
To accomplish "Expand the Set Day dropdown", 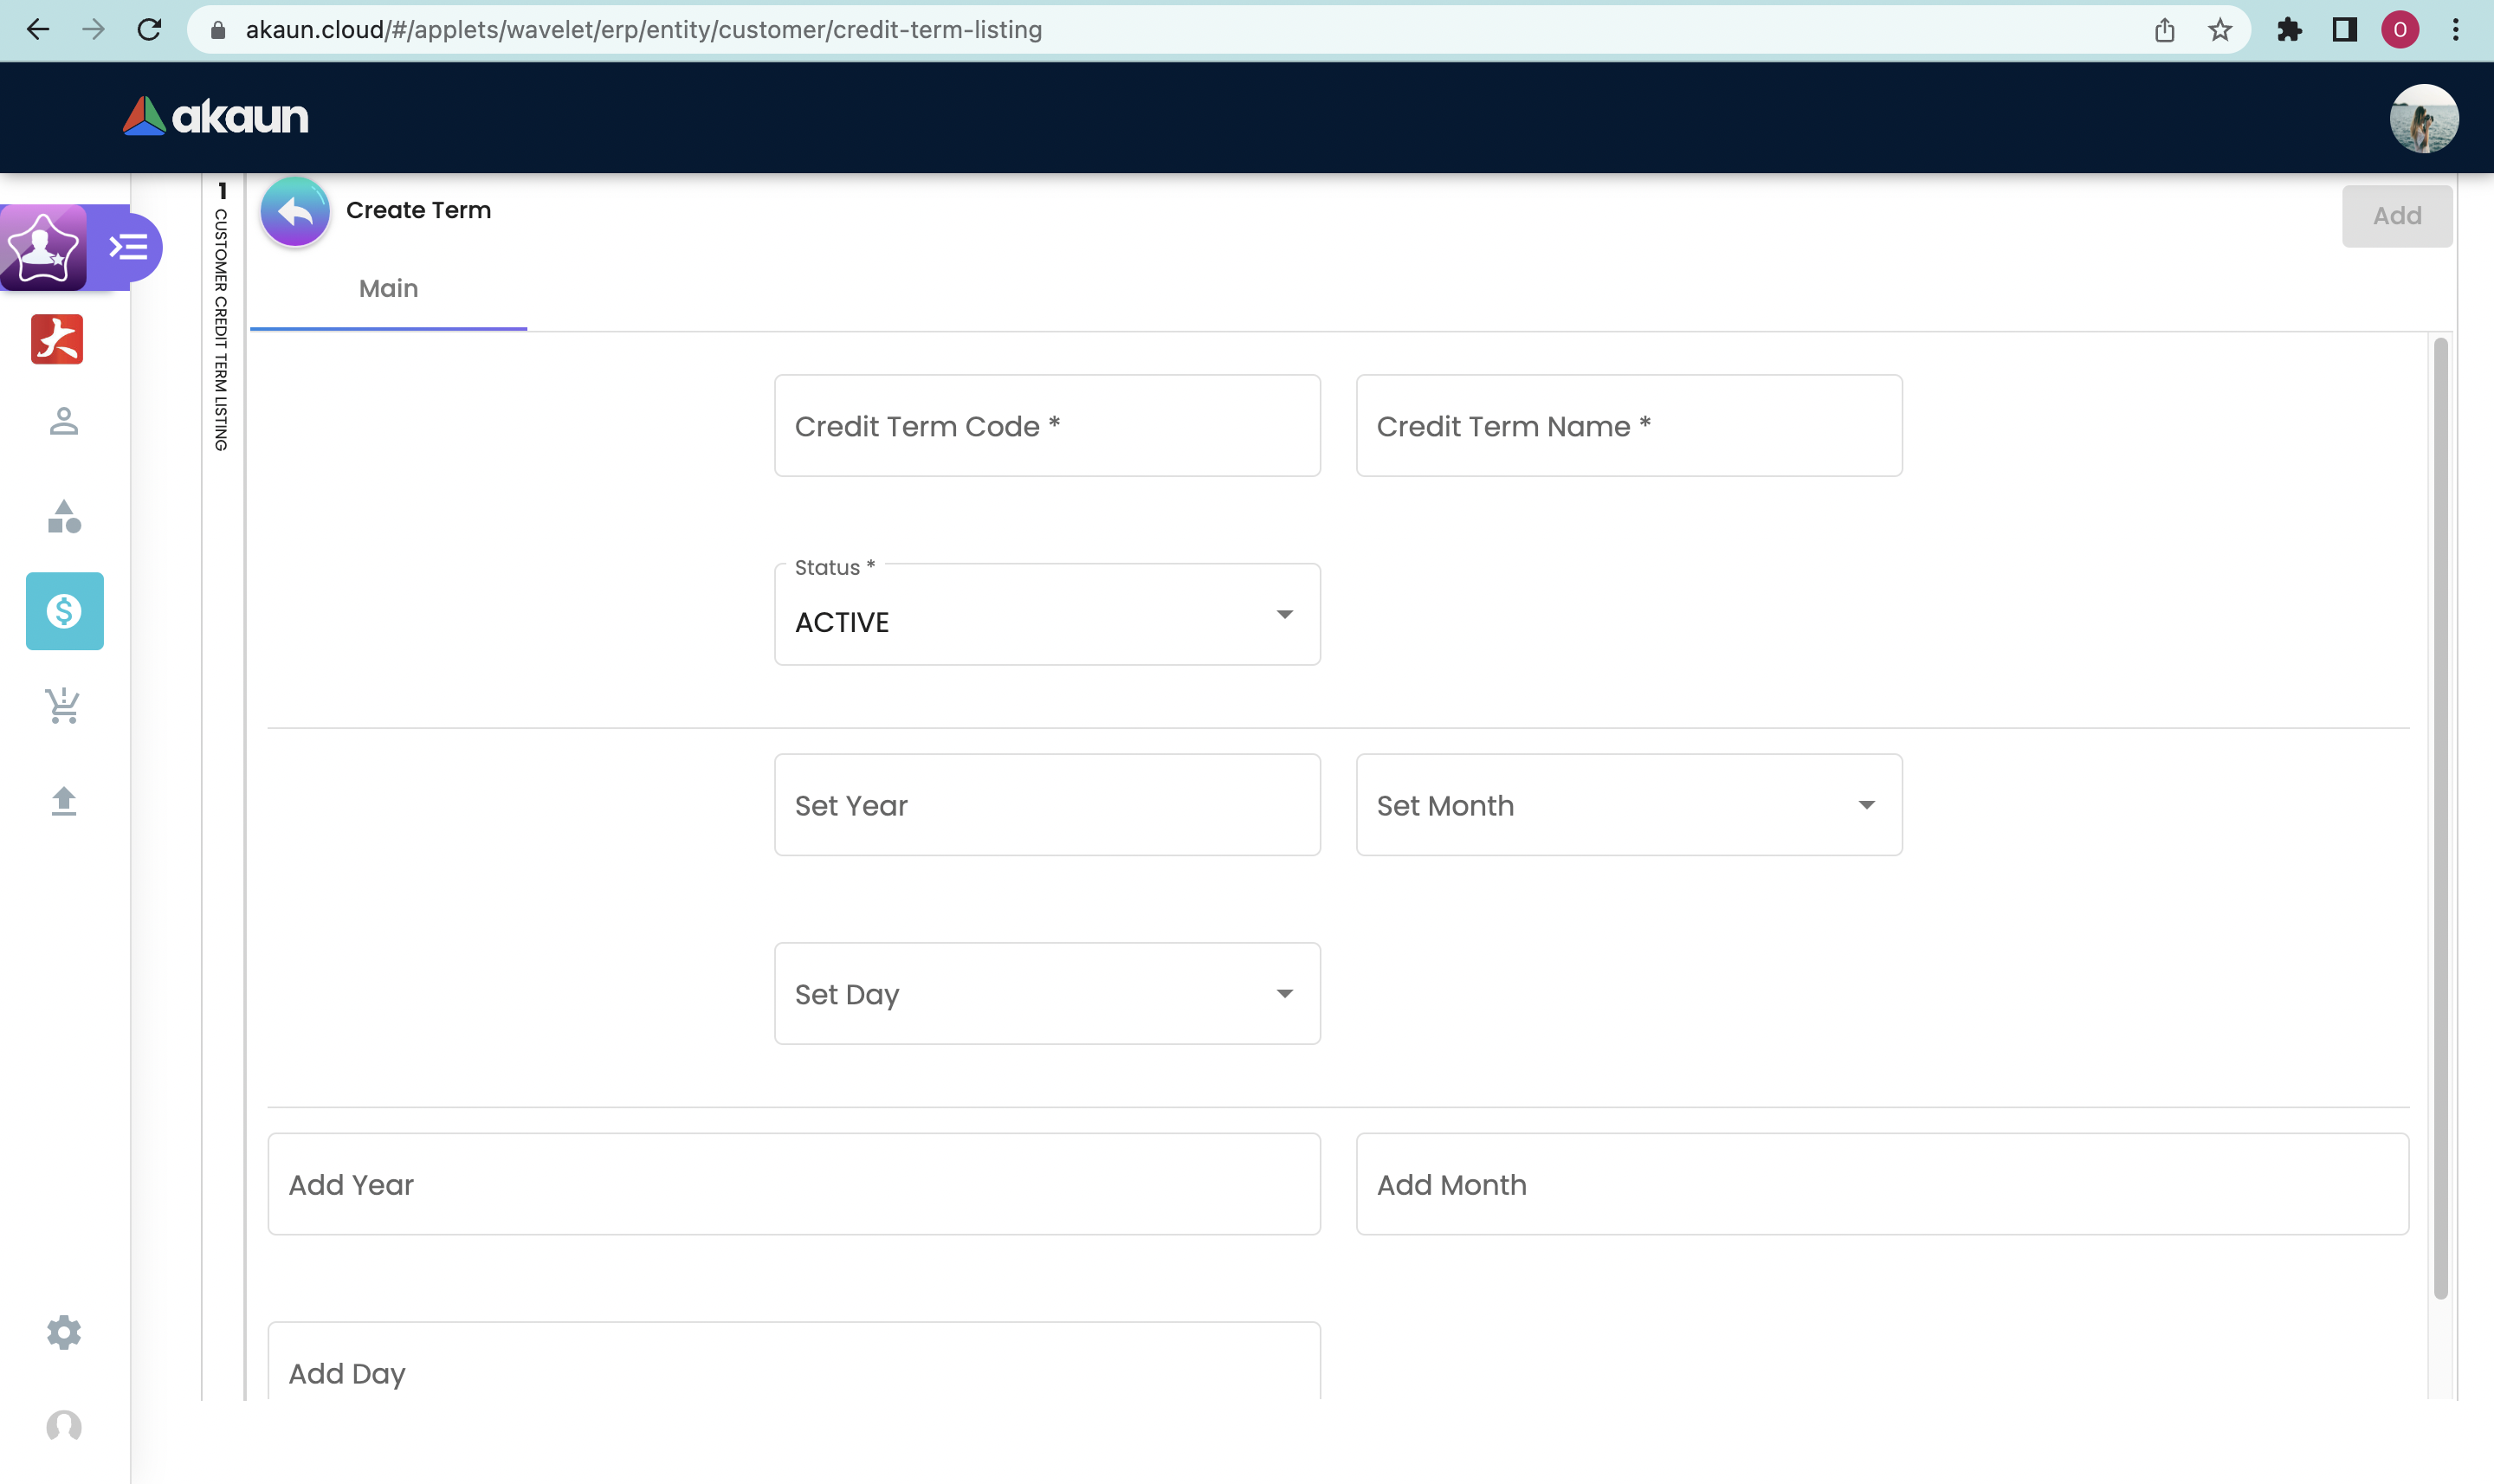I will tap(1047, 994).
